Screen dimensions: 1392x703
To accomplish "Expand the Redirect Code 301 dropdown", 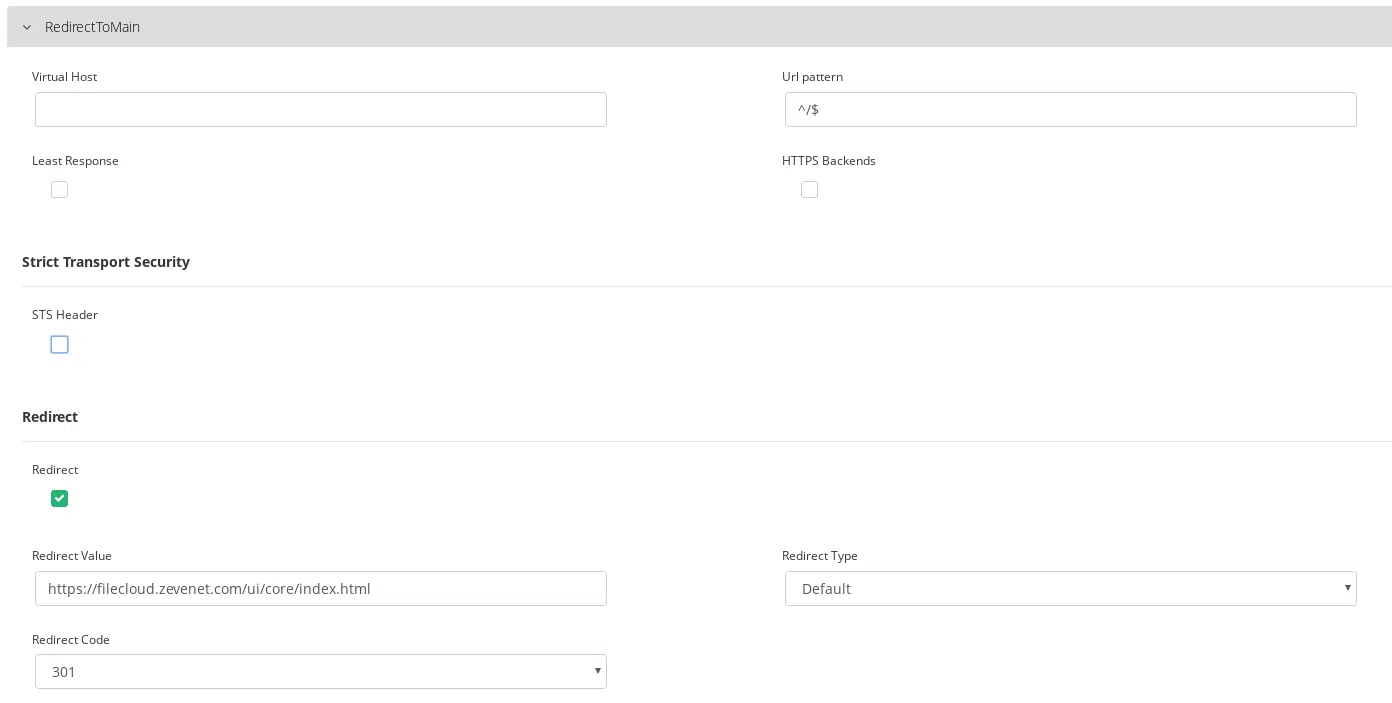I will [x=320, y=671].
